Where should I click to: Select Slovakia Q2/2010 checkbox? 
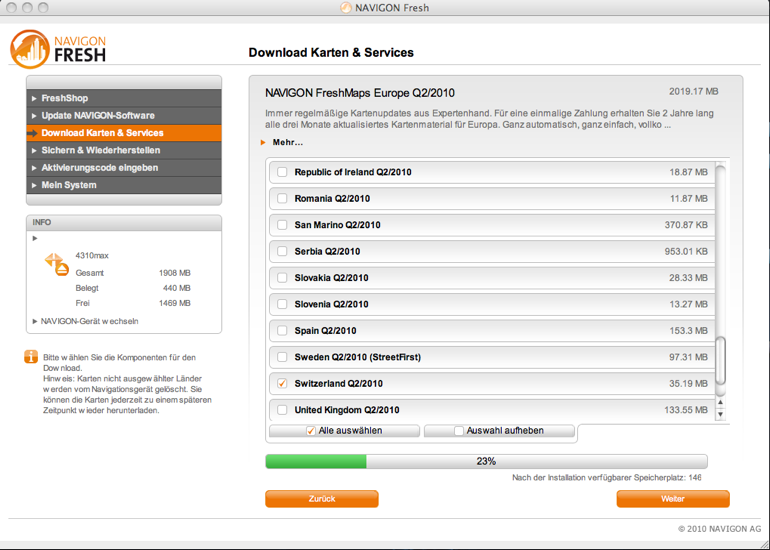coord(282,278)
